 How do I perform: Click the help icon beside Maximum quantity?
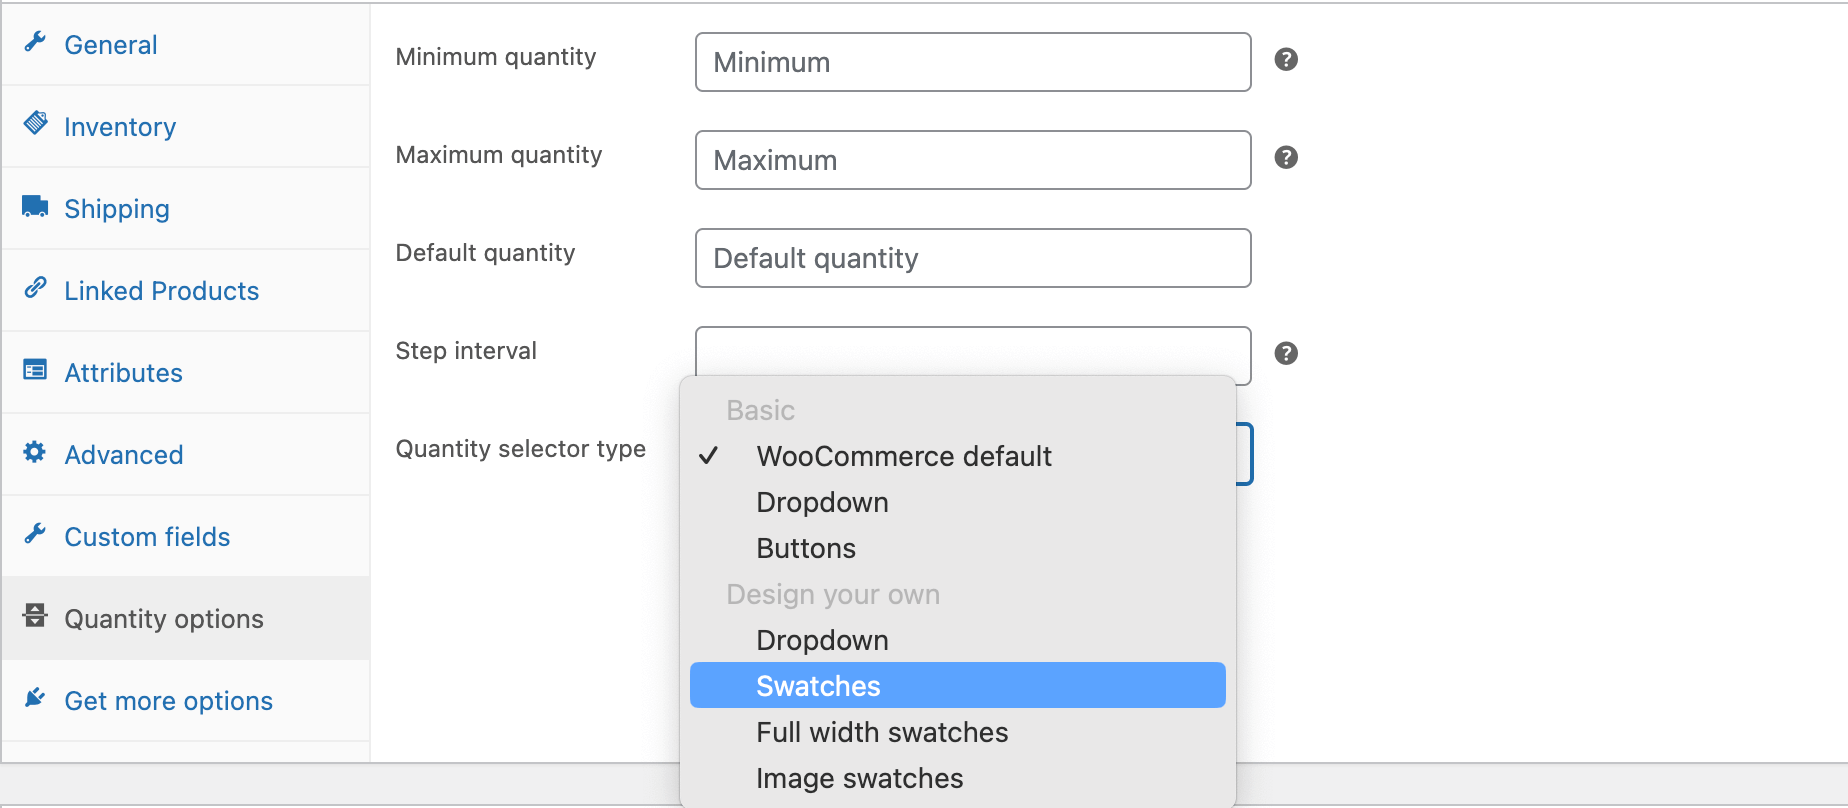point(1286,158)
